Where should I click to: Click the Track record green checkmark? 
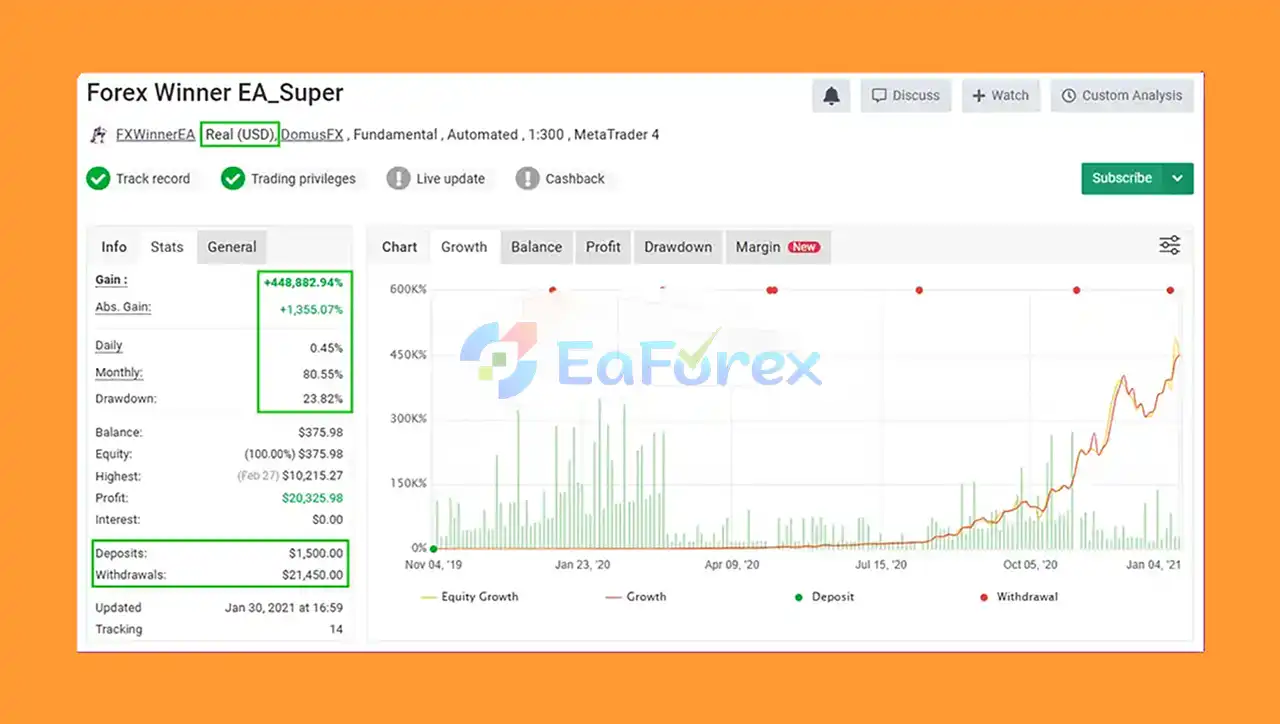[98, 179]
